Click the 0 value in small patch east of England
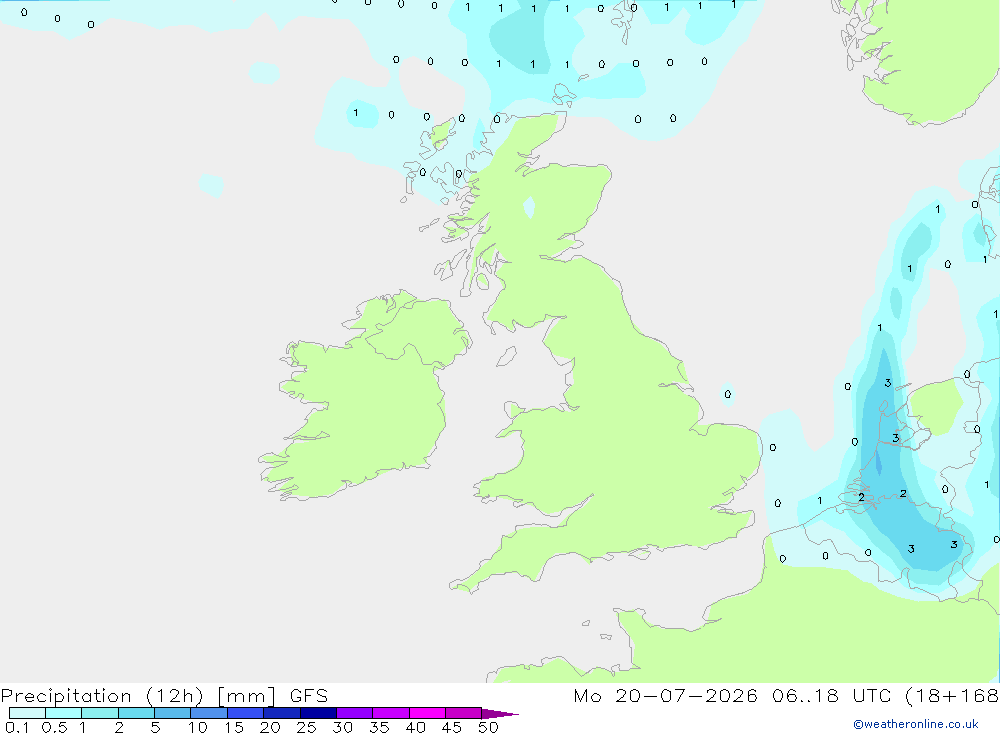 (728, 394)
